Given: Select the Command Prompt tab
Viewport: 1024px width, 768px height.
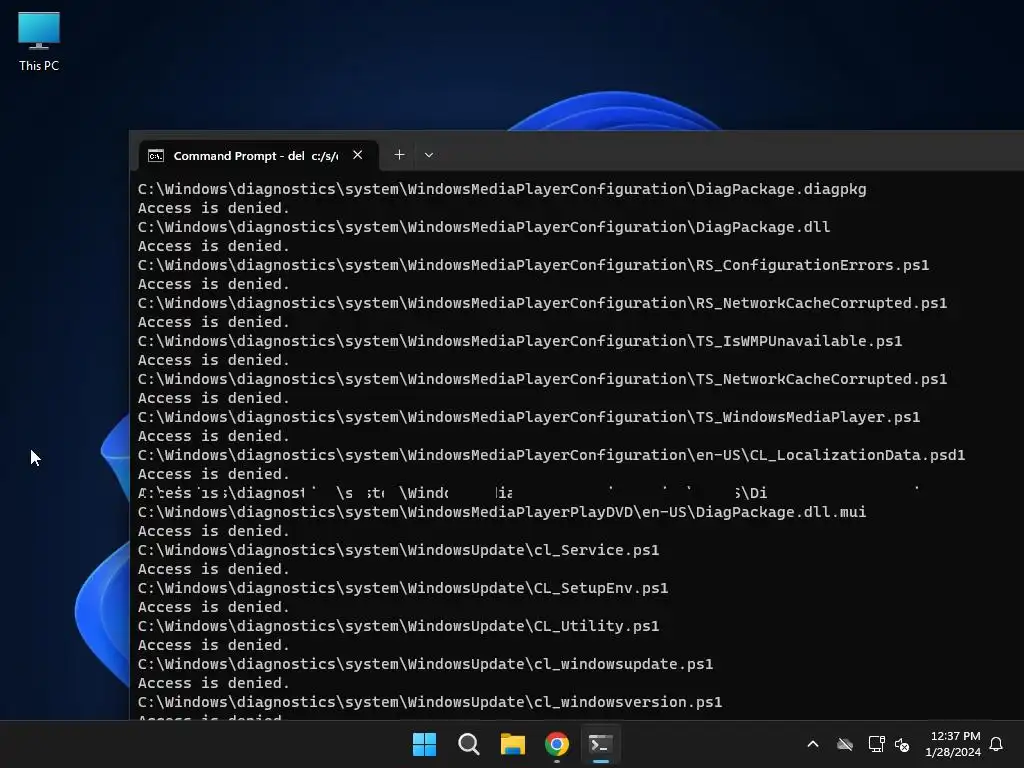Looking at the screenshot, I should point(258,155).
